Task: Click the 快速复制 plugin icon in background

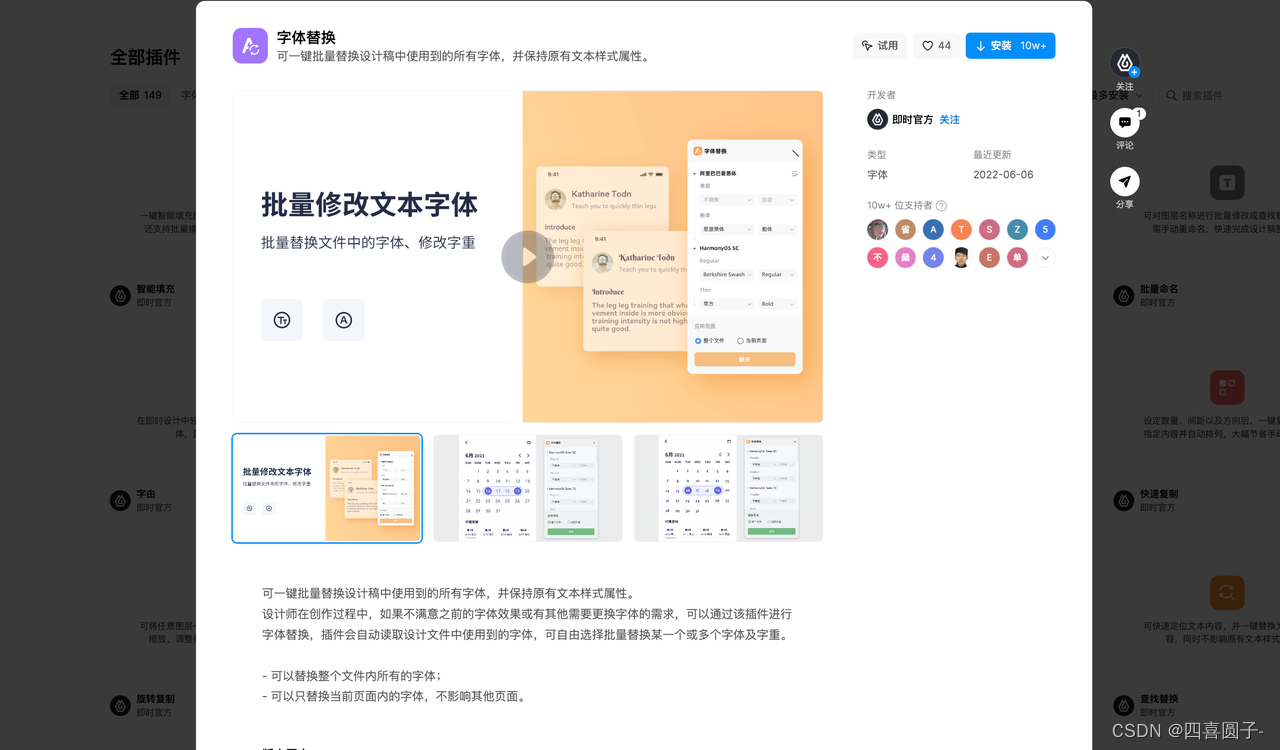Action: click(x=1124, y=500)
